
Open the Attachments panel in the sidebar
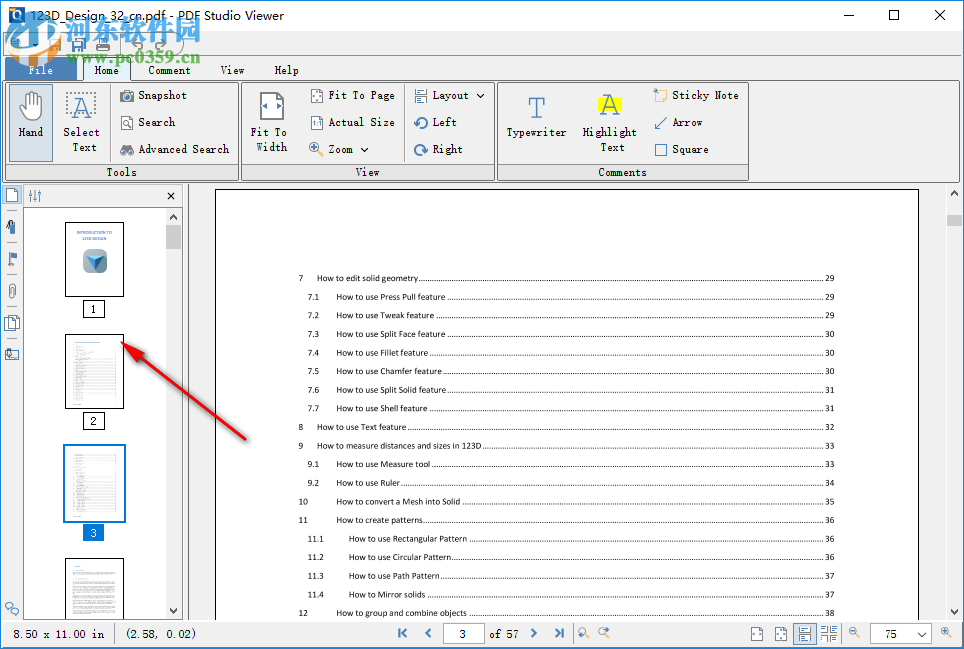point(11,291)
